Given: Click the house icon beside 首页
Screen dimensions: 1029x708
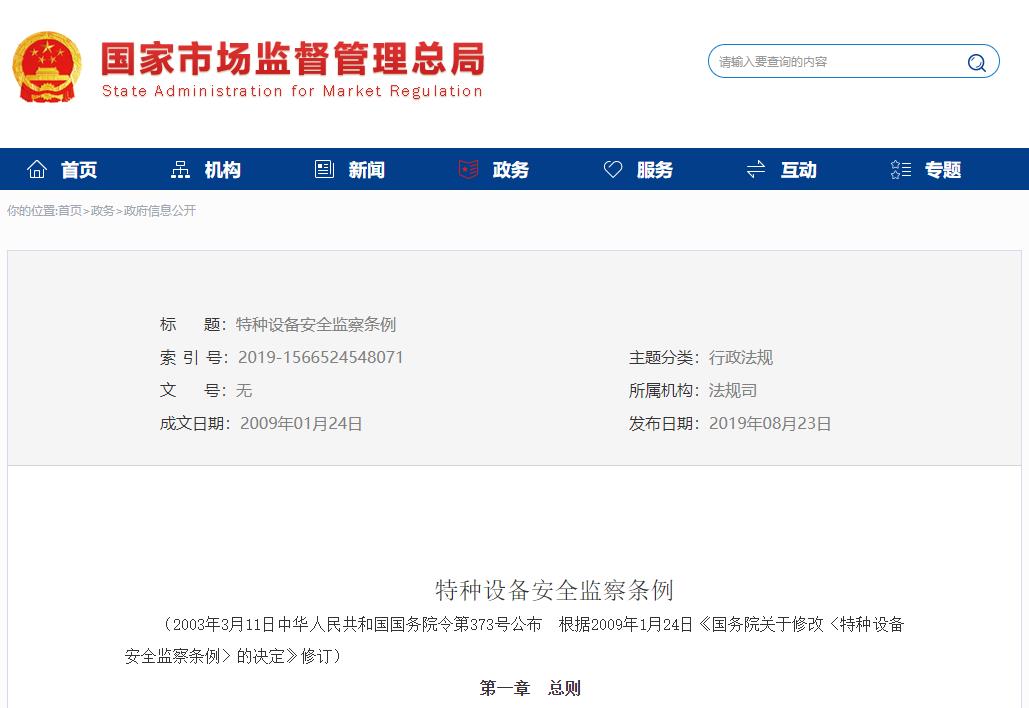Looking at the screenshot, I should click(x=37, y=170).
